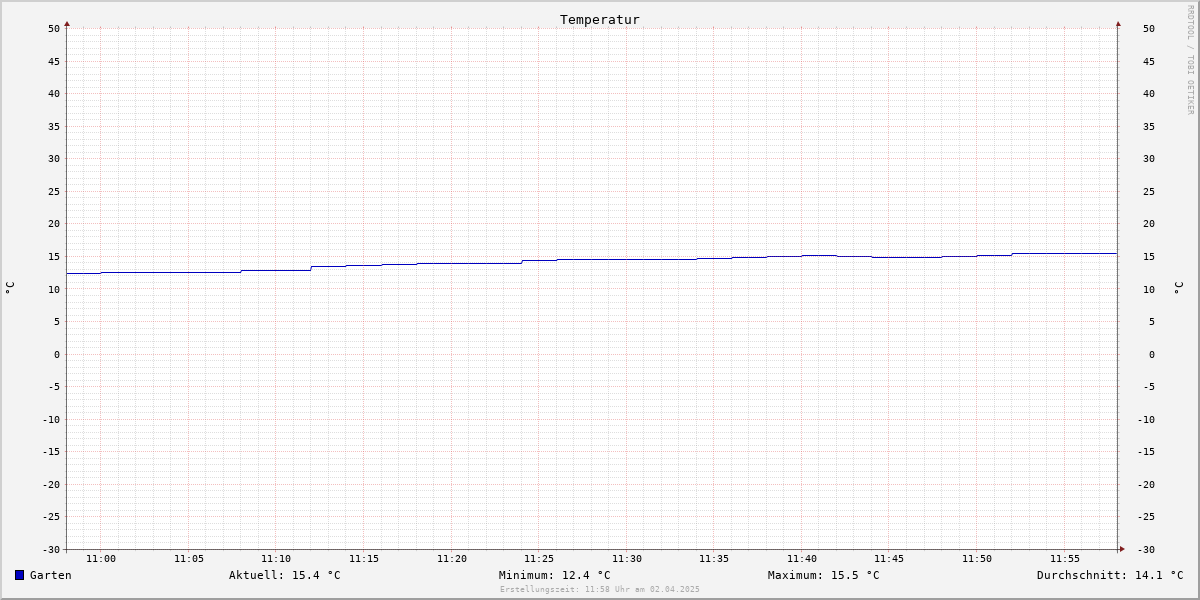Click the 11:35 time axis label

click(714, 559)
